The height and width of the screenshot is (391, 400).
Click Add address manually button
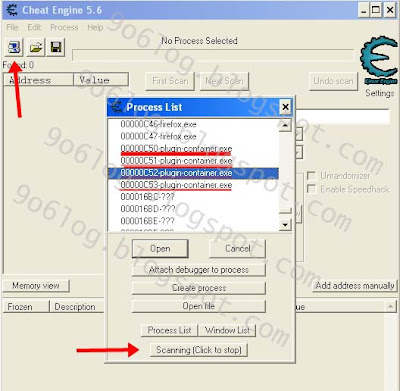pos(355,286)
